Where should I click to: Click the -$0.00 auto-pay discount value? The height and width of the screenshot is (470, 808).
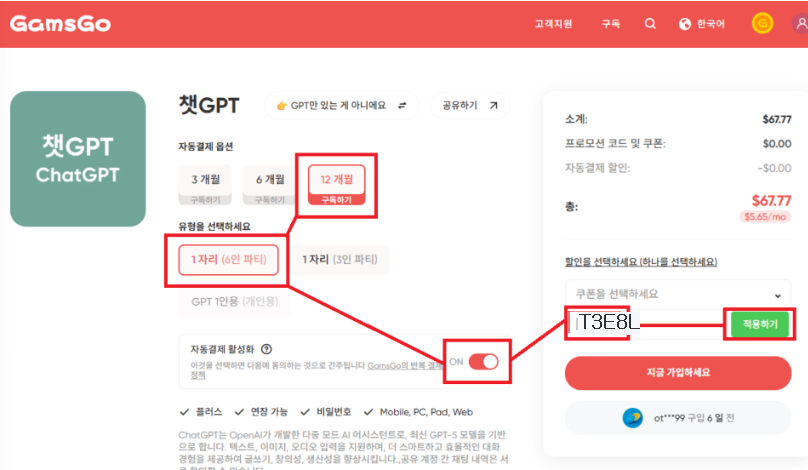(775, 168)
